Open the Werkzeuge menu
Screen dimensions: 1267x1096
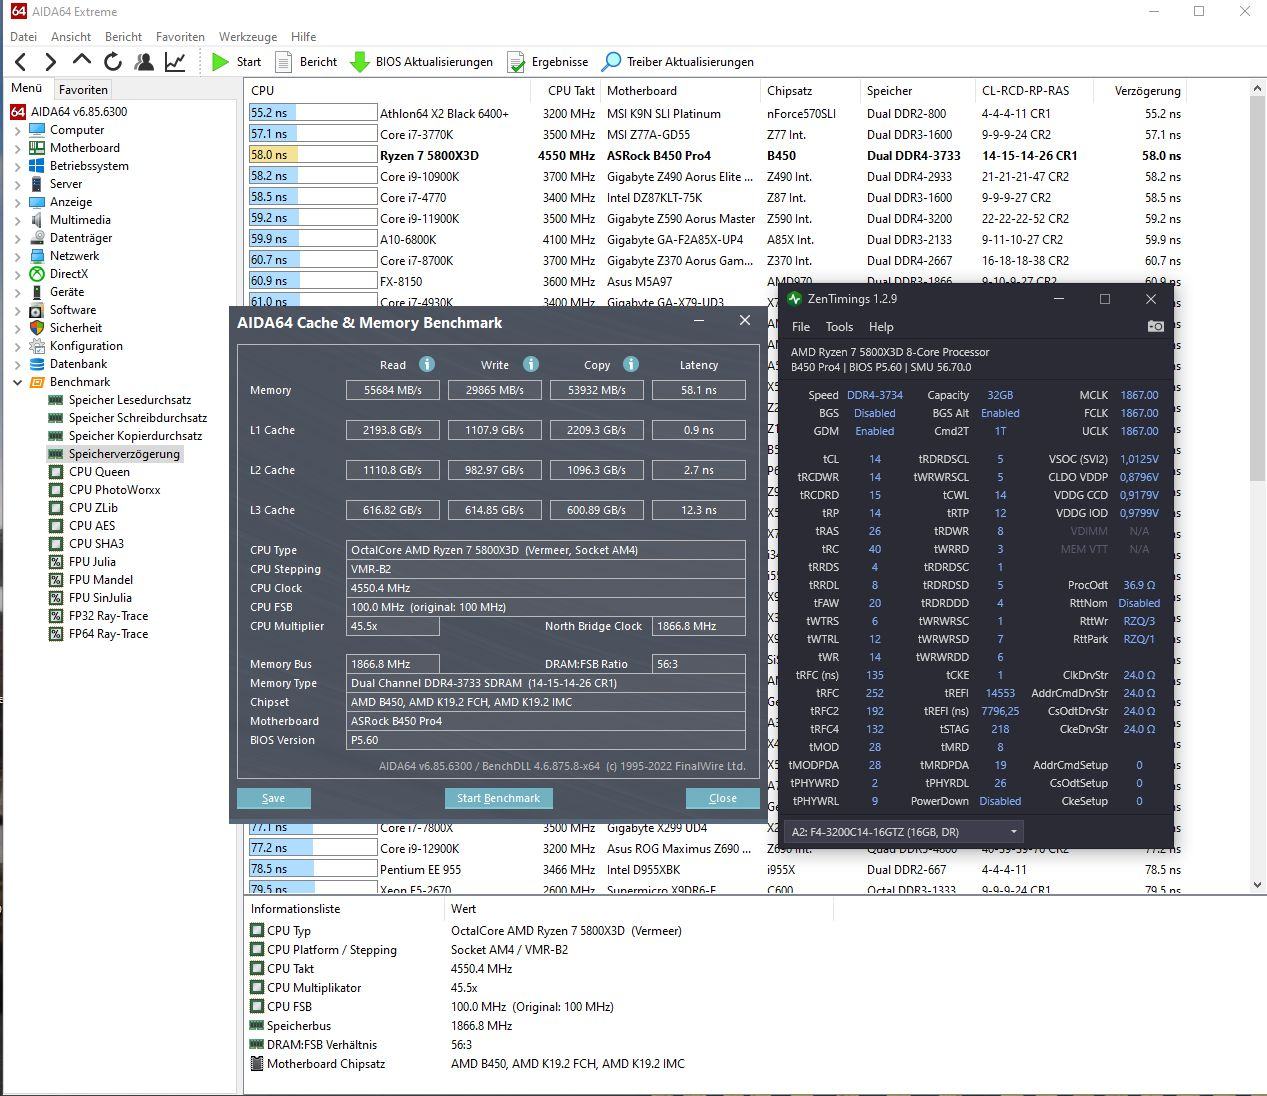[x=248, y=36]
